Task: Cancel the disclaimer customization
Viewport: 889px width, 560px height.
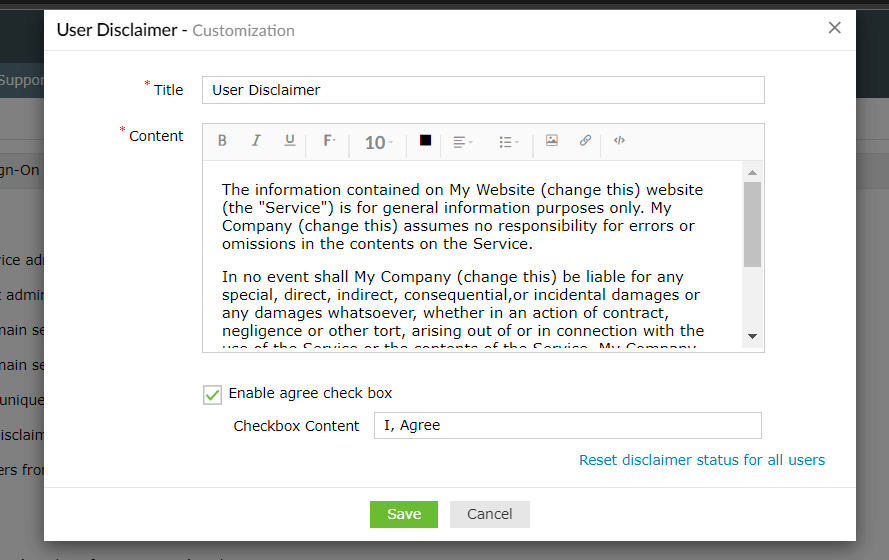Action: pos(489,514)
